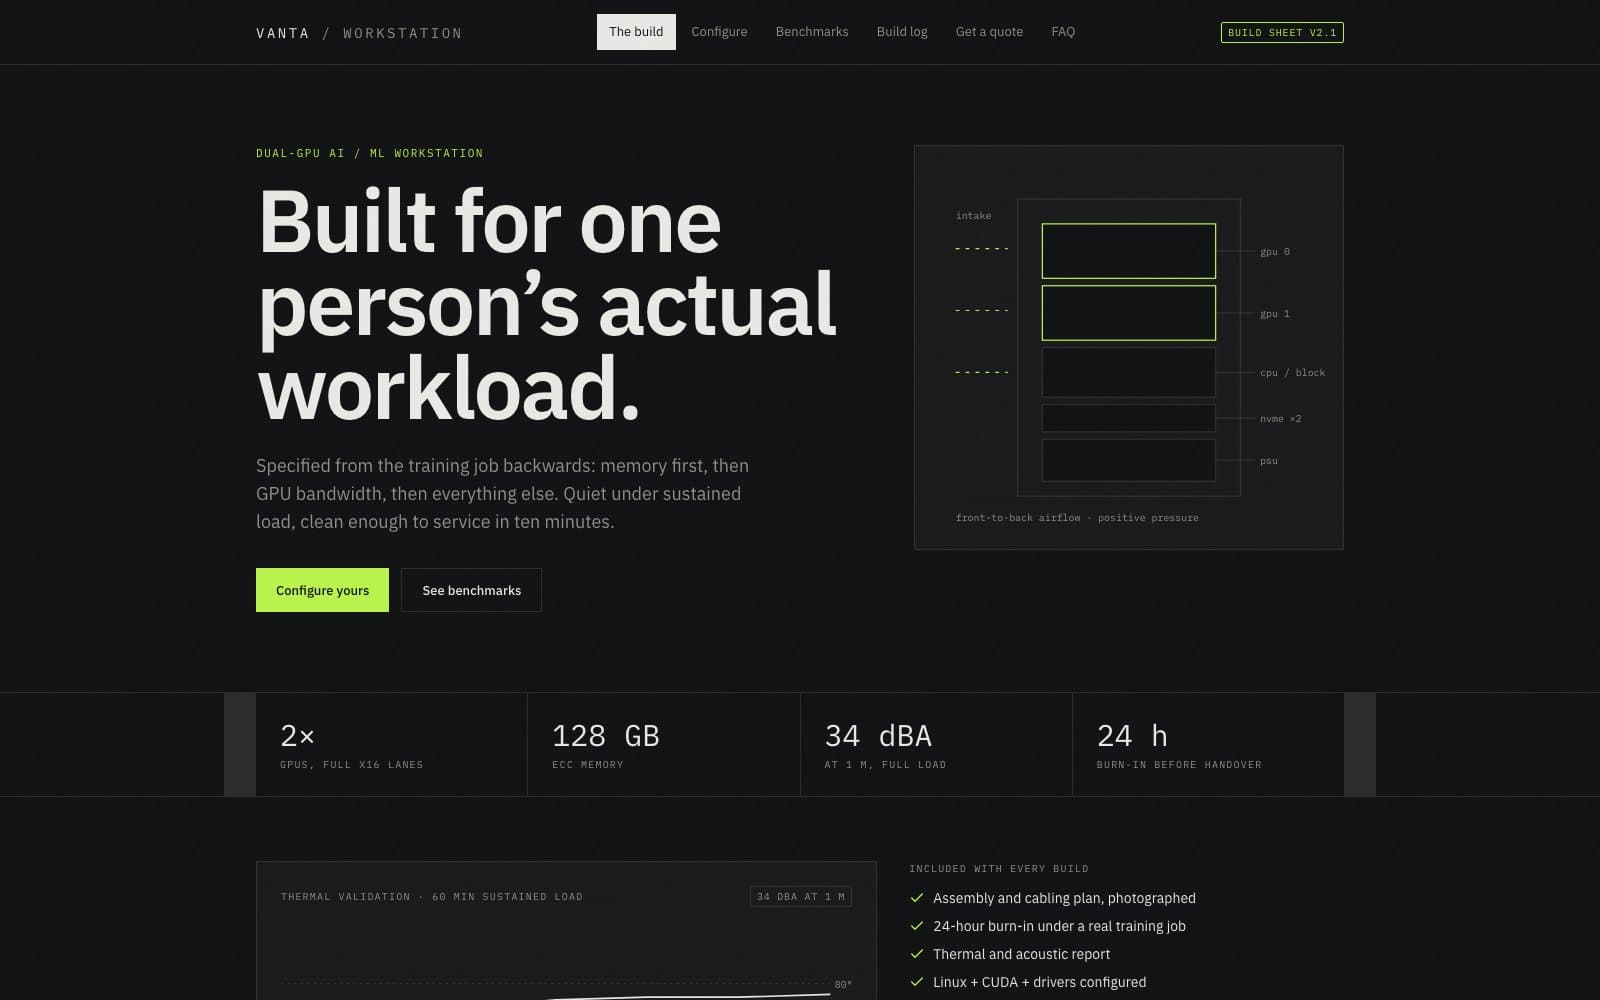The image size is (1600, 1000).
Task: Click the 'gpu 1' diagram label
Action: point(1275,314)
